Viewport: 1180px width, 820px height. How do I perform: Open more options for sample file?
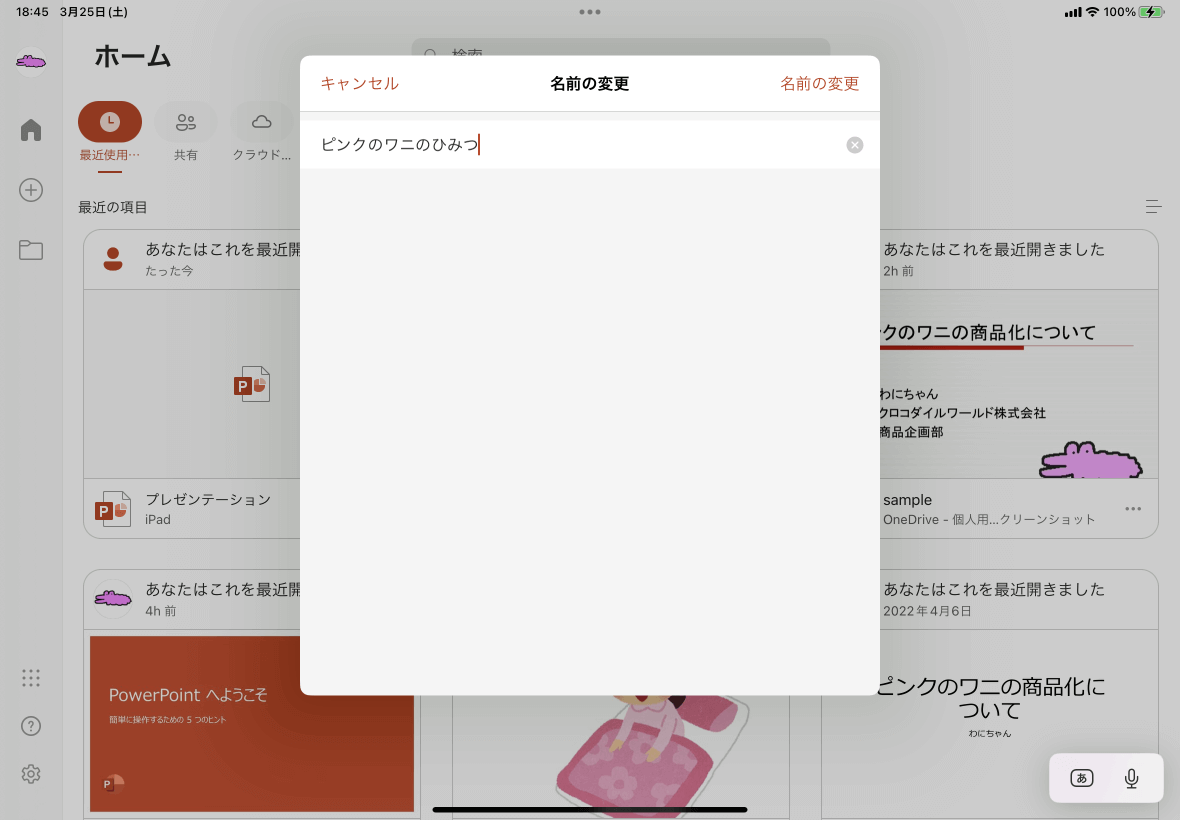[1133, 509]
